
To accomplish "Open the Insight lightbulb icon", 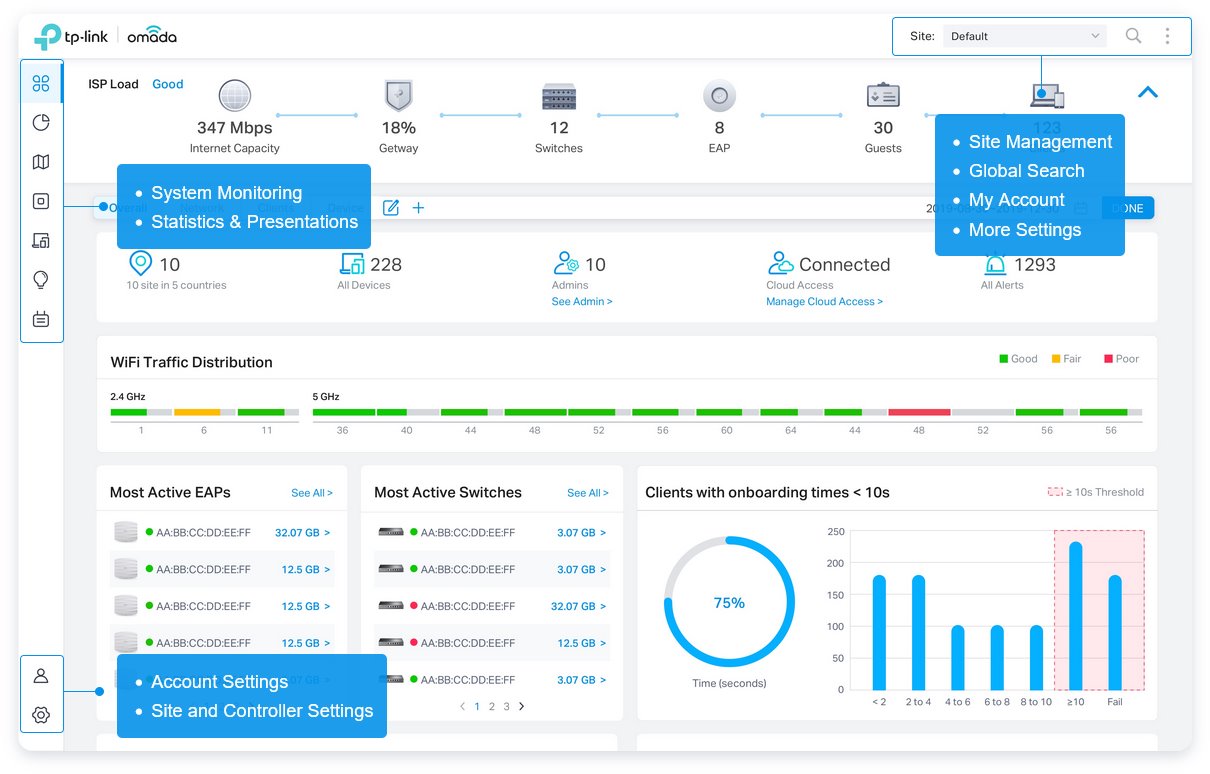I will (x=41, y=280).
